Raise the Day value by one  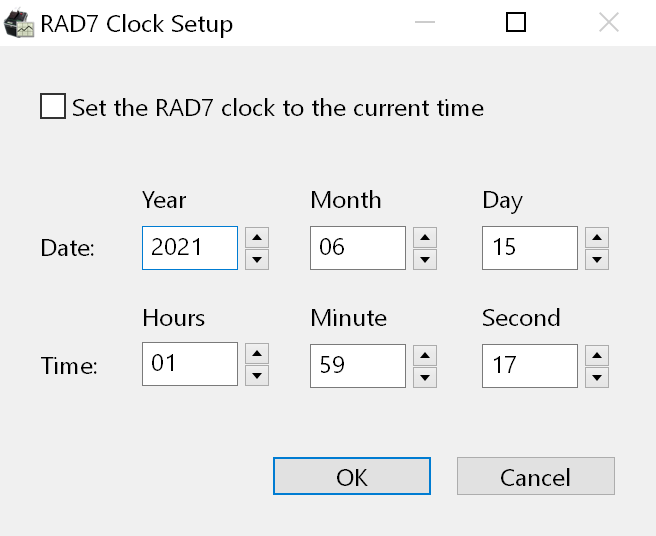597,237
